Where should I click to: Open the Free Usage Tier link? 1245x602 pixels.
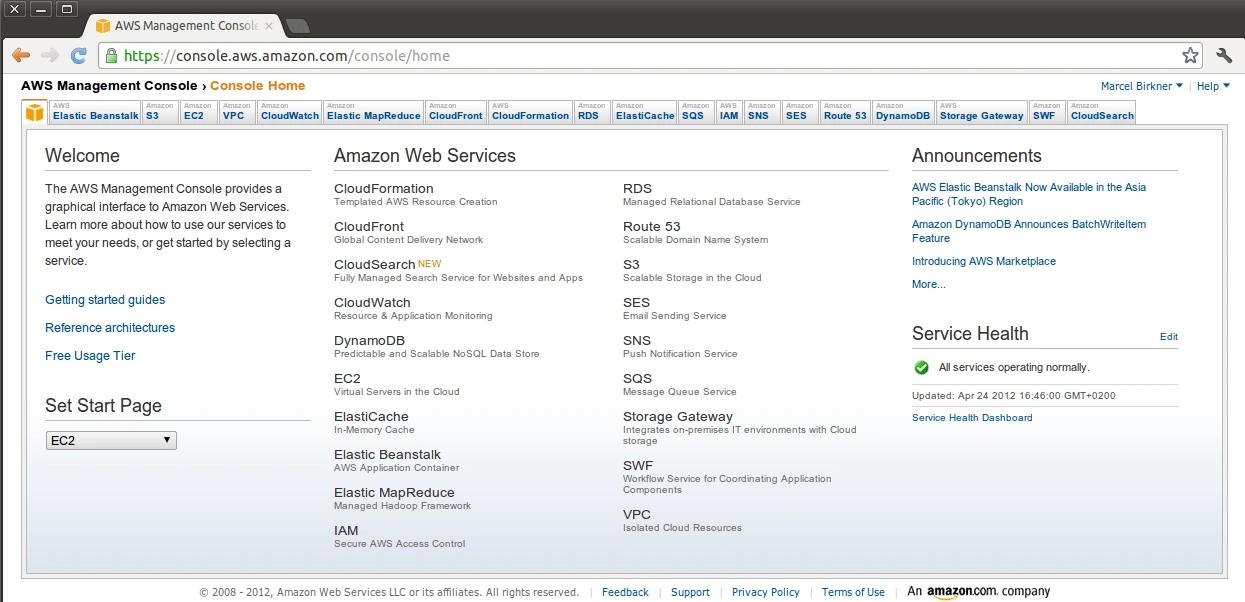[x=90, y=356]
